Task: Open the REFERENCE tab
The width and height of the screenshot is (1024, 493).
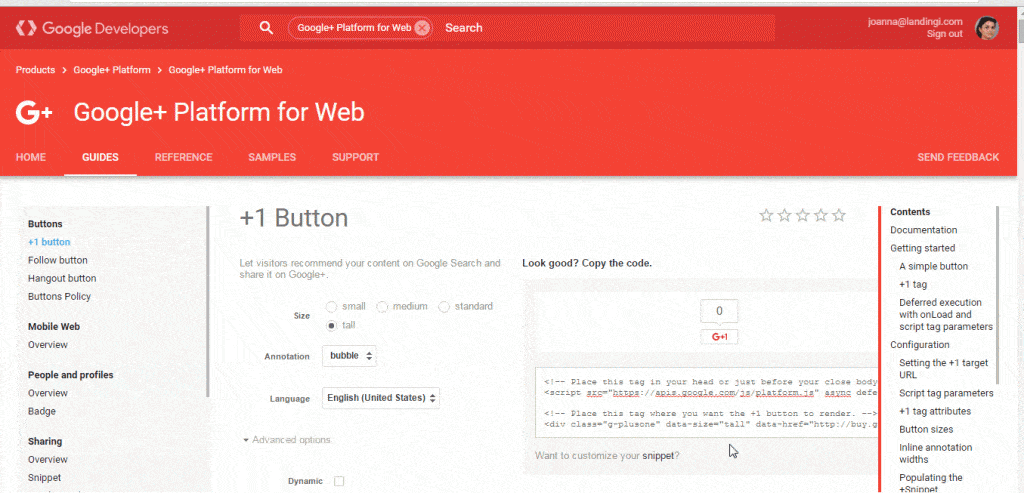Action: click(184, 157)
